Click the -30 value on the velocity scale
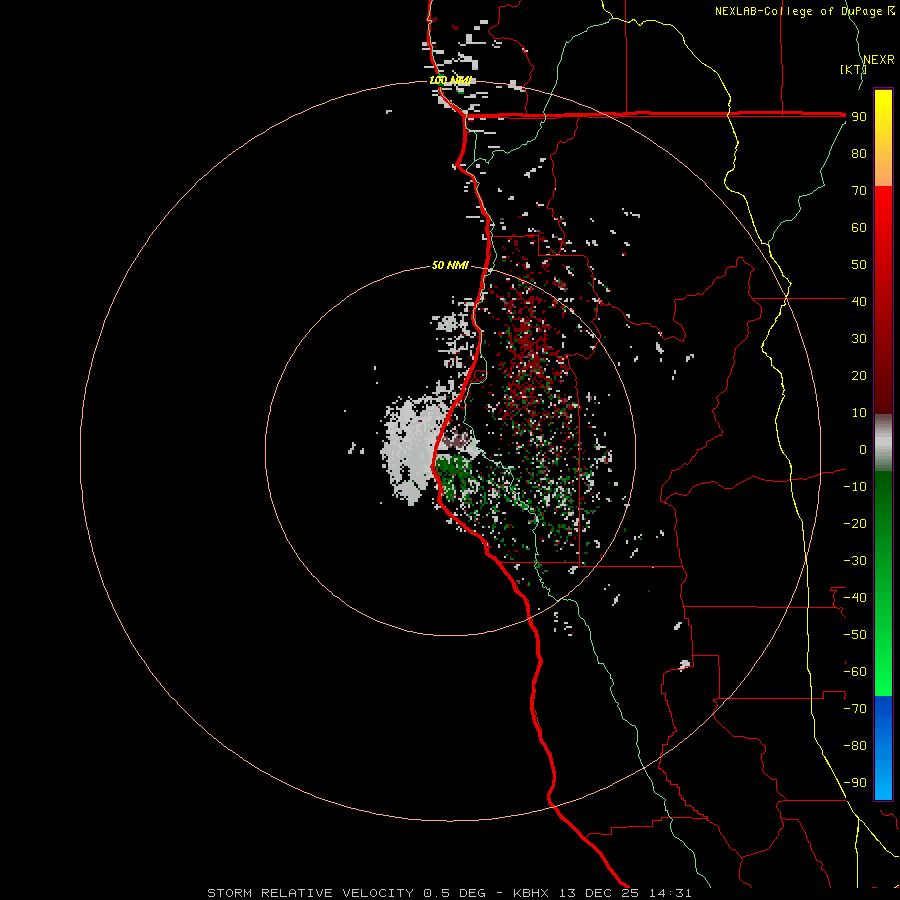This screenshot has width=900, height=900. click(x=855, y=561)
